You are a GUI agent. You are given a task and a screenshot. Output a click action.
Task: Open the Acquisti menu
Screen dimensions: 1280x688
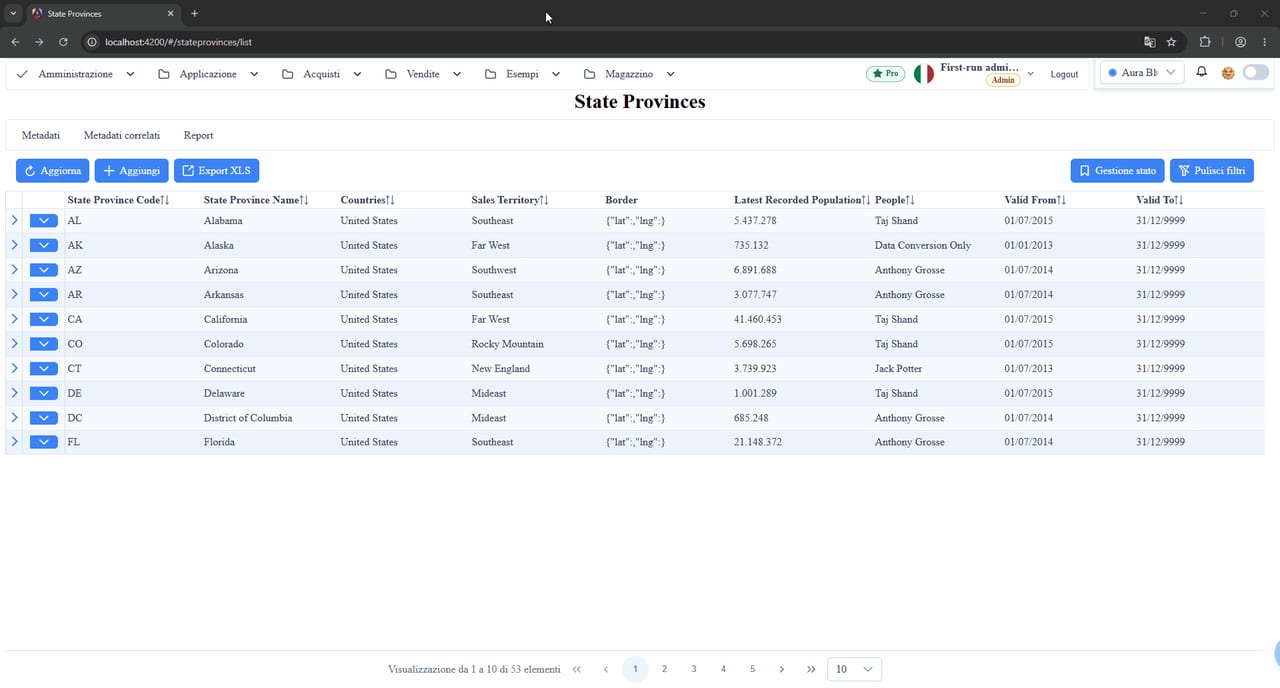[322, 74]
